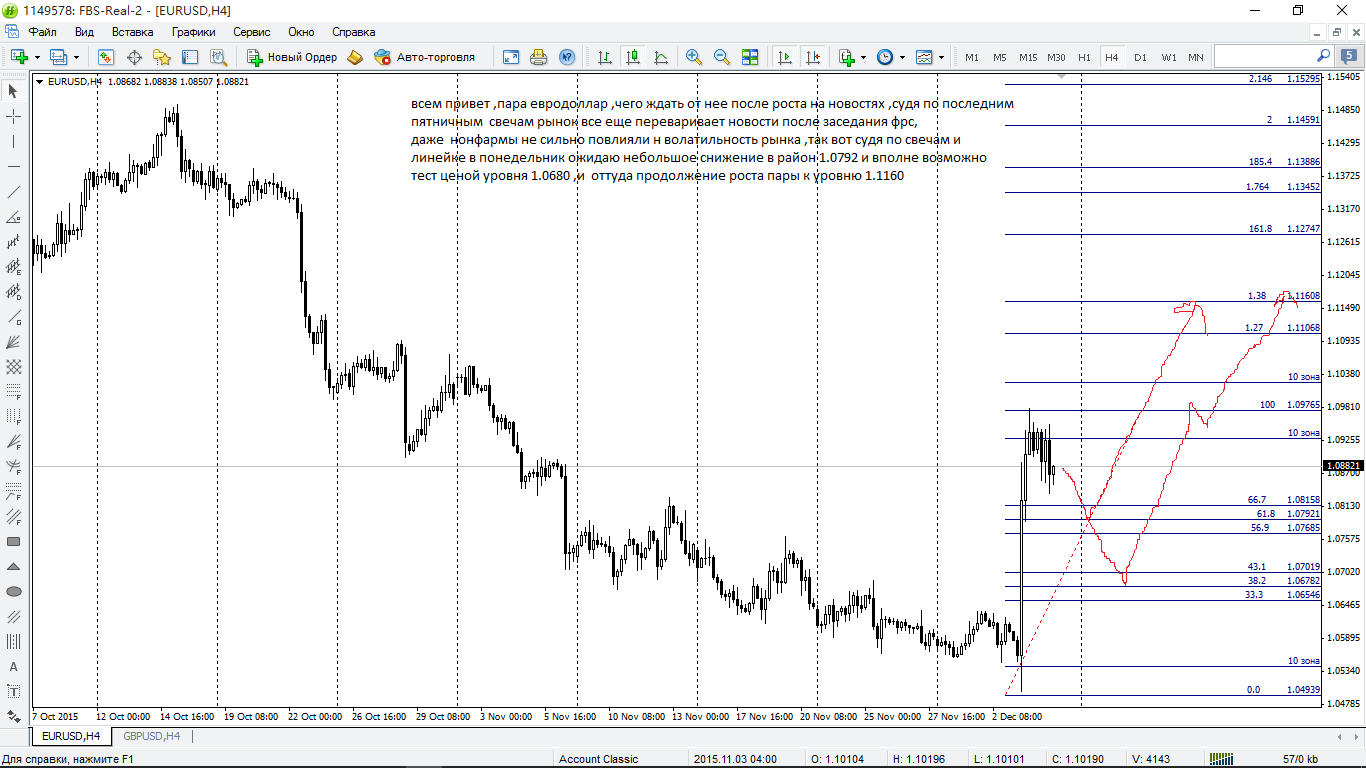Viewport: 1366px width, 768px height.
Task: Open the Сервис menu
Action: 252,32
